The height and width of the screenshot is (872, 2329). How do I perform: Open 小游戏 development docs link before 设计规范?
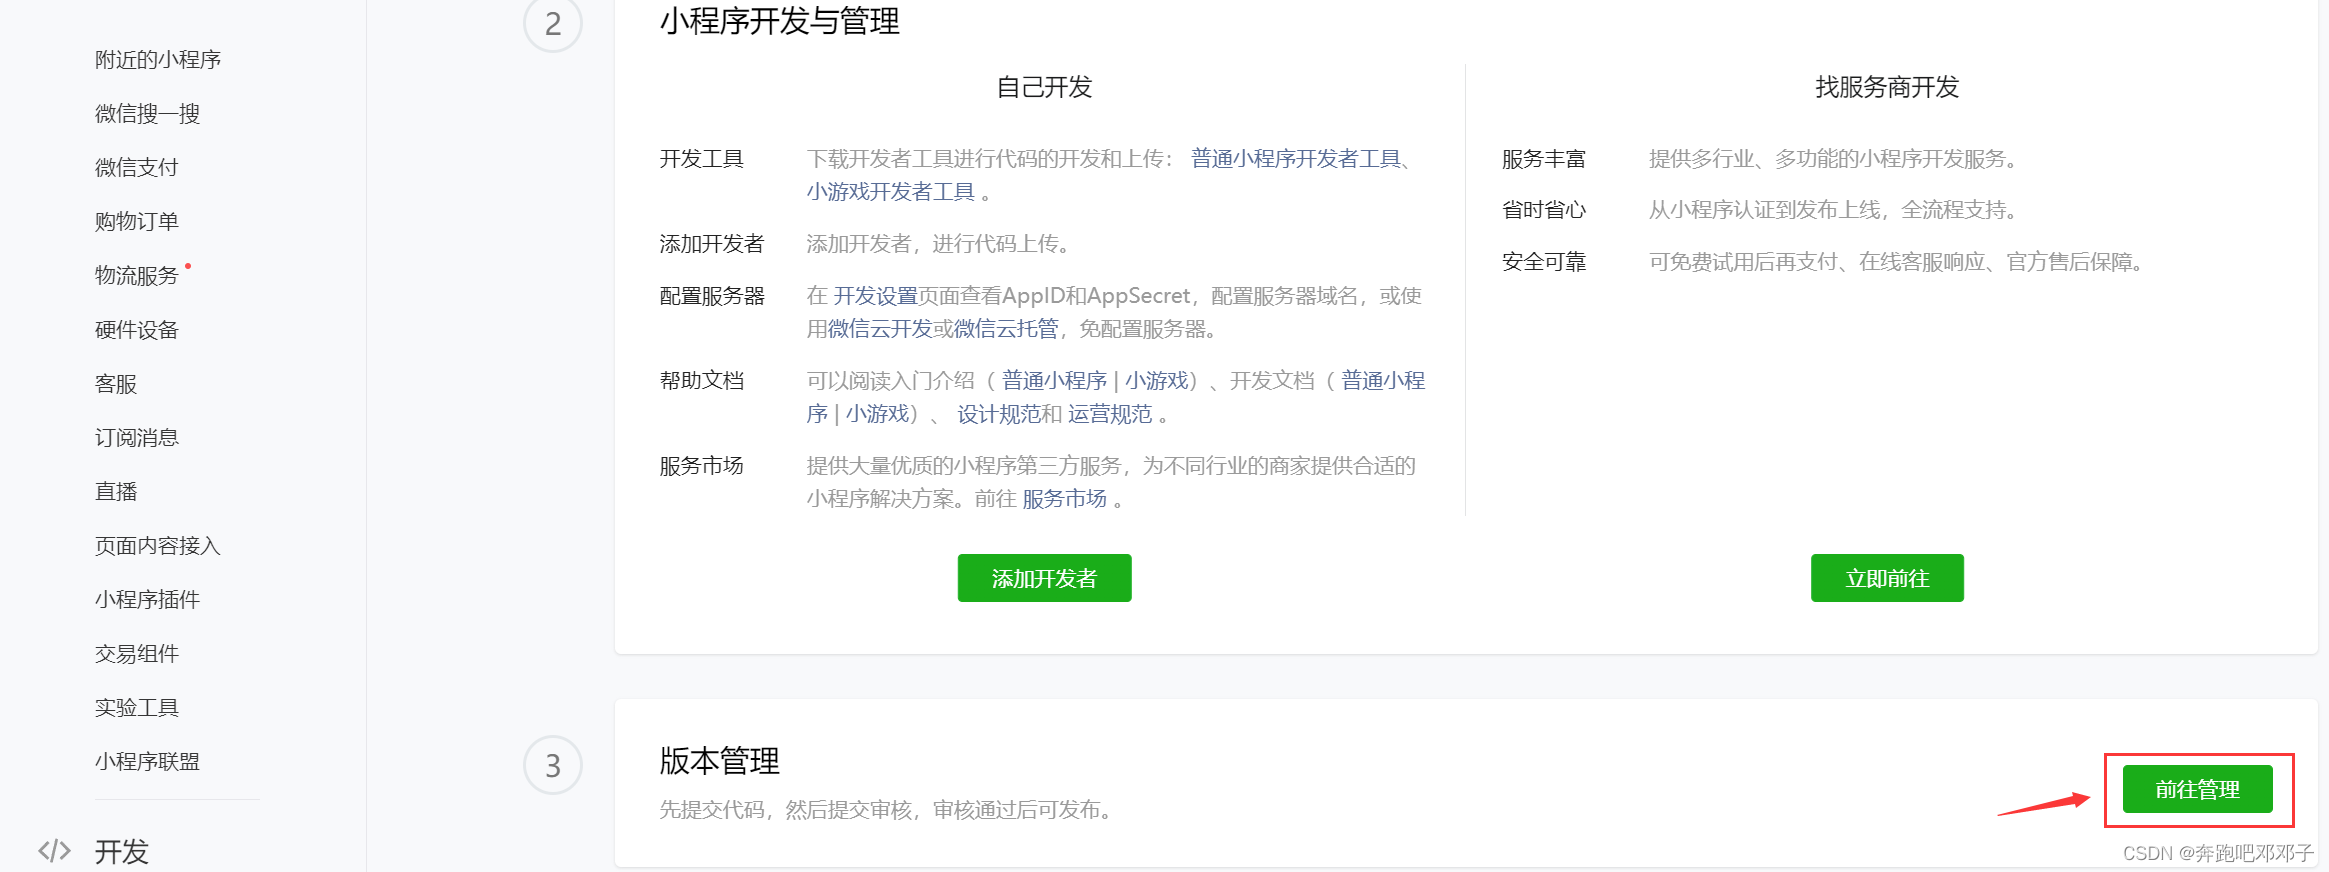pos(877,414)
